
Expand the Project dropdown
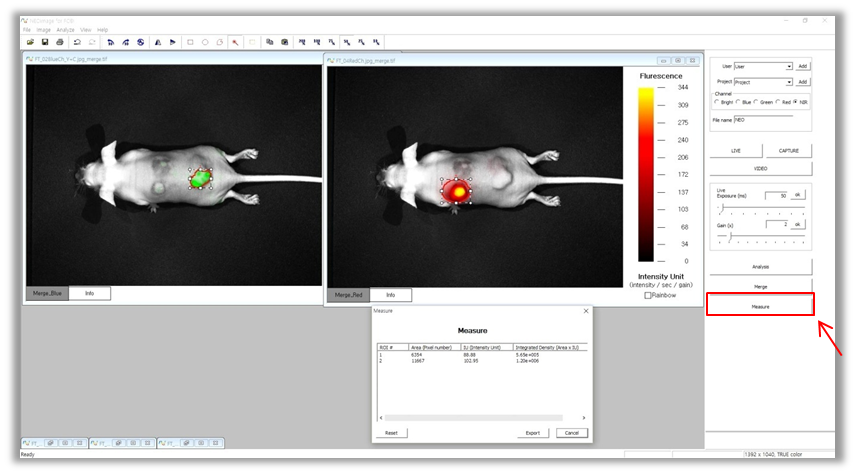pyautogui.click(x=788, y=82)
